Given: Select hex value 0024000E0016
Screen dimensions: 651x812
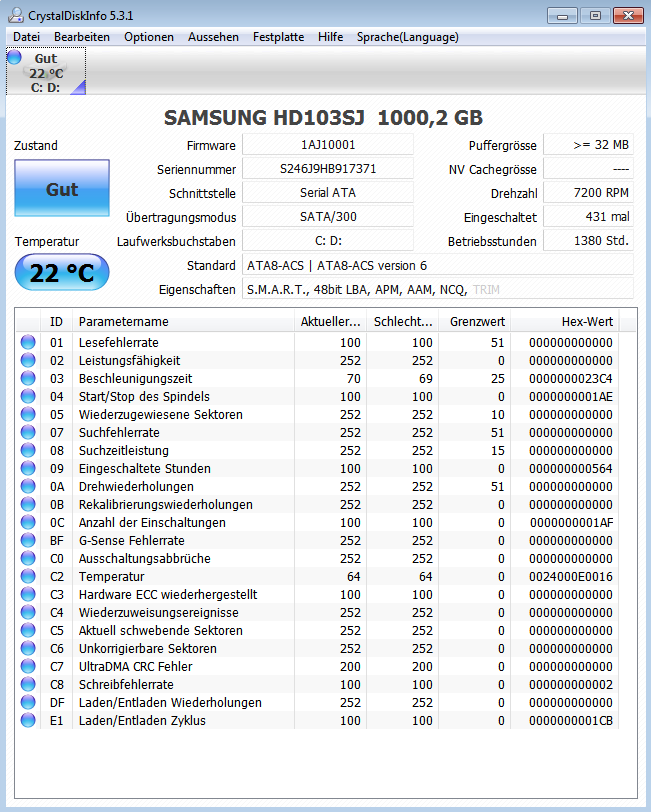Looking at the screenshot, I should (x=571, y=576).
